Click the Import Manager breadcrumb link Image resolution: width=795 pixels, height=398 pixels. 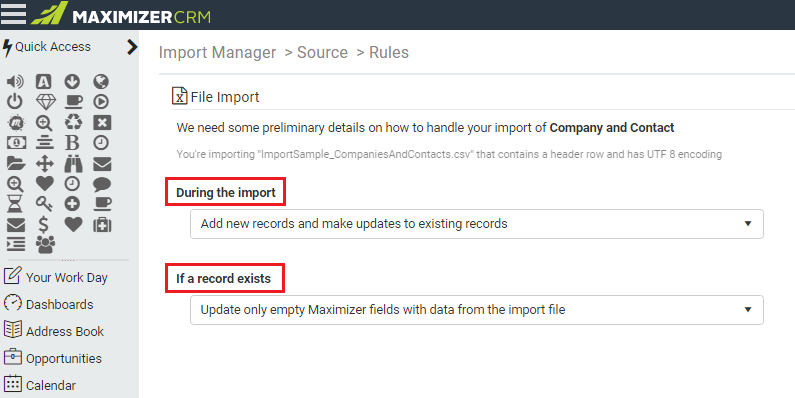pyautogui.click(x=218, y=52)
